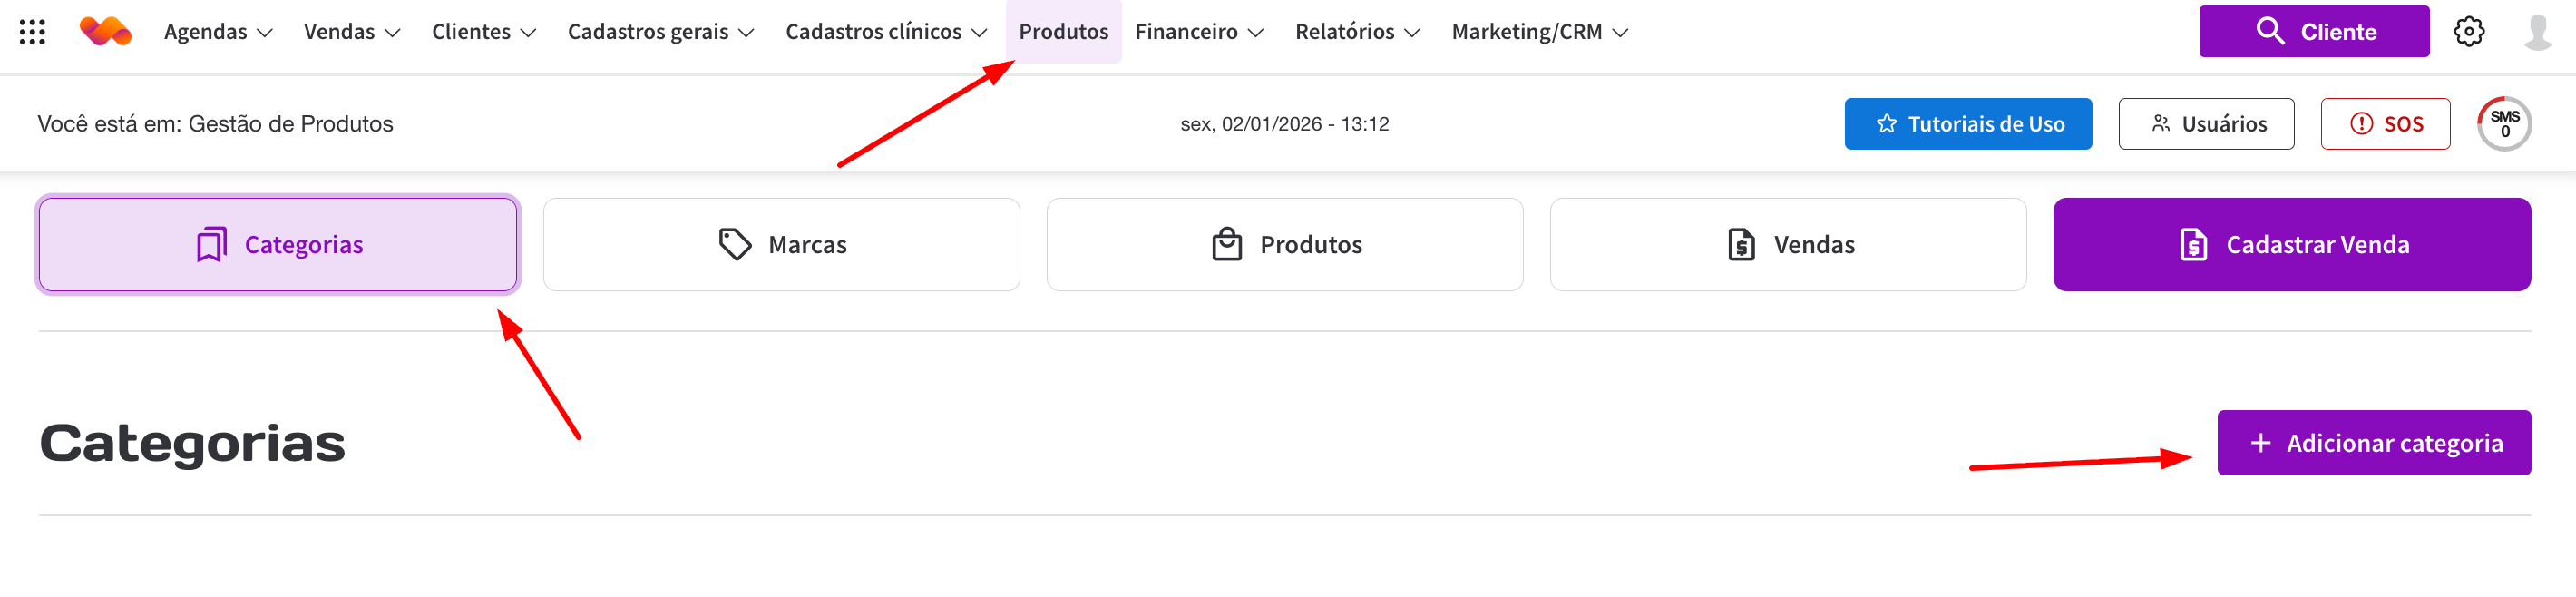Open the apps grid launcher icon
The height and width of the screenshot is (597, 2576).
32,32
